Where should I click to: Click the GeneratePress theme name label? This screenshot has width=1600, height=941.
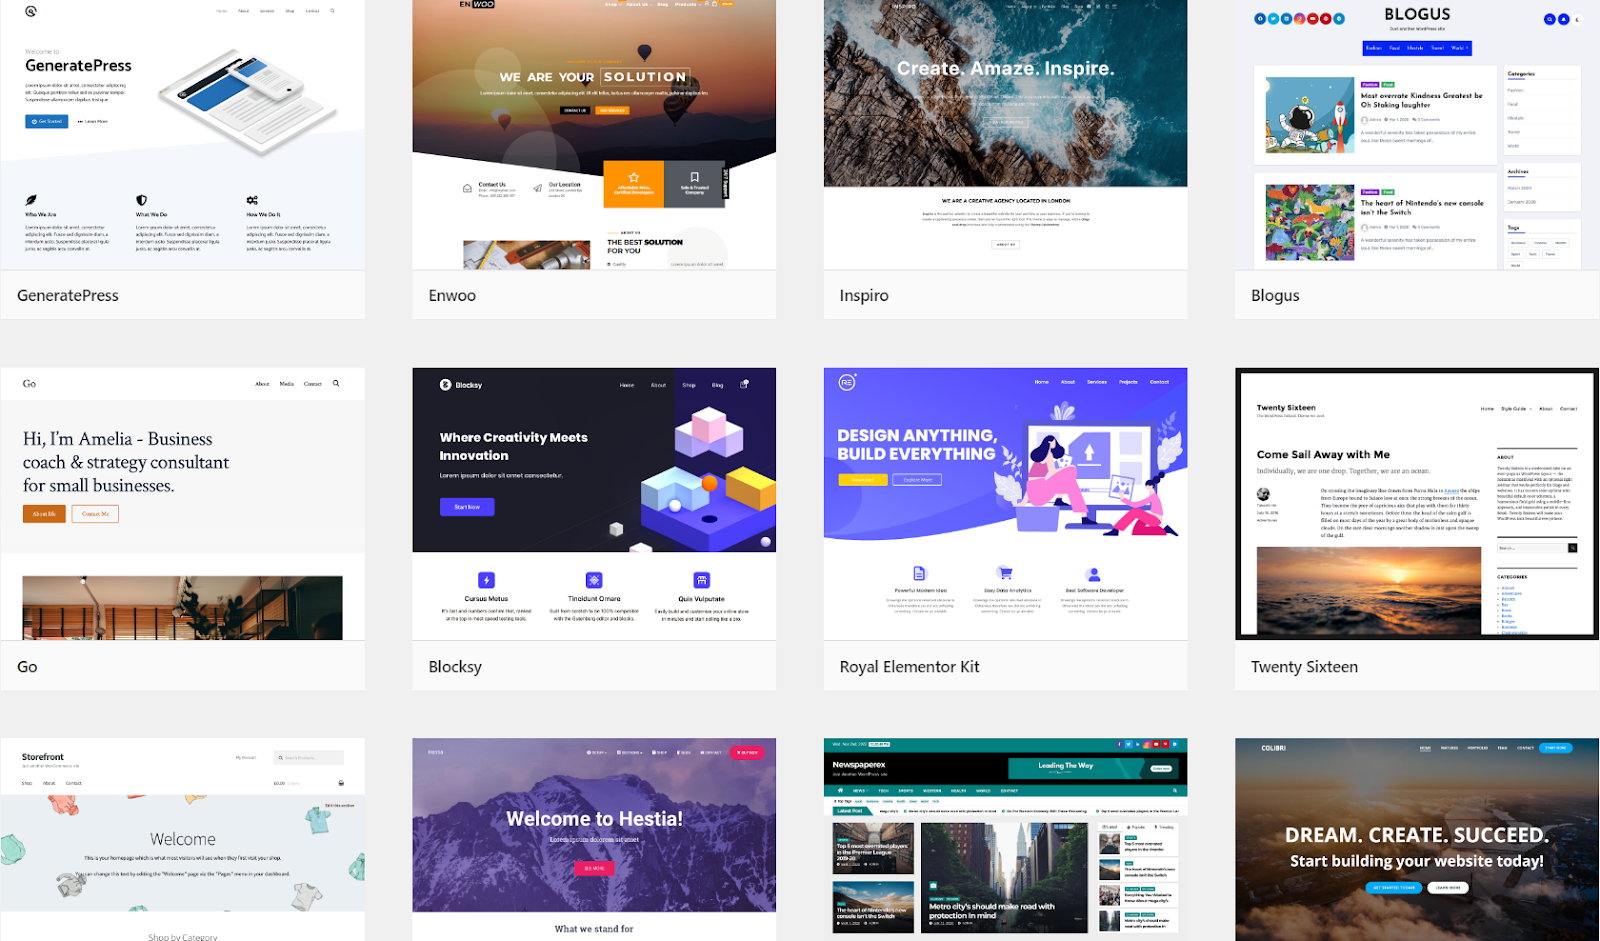tap(68, 295)
